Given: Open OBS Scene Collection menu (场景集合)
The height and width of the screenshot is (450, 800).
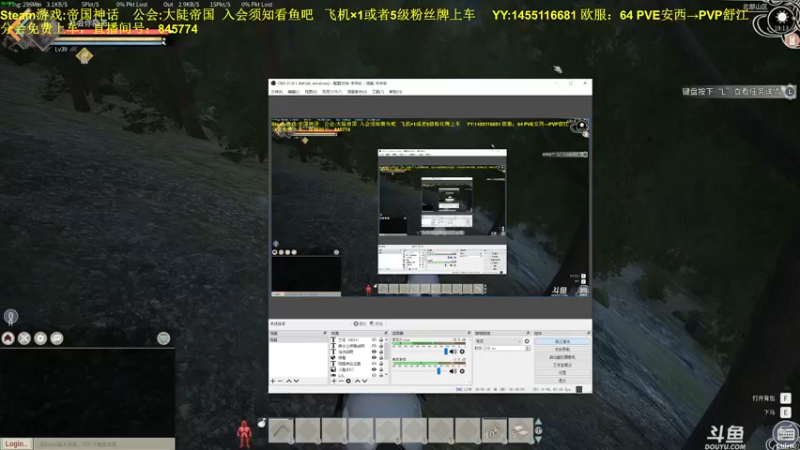Looking at the screenshot, I should pos(357,92).
